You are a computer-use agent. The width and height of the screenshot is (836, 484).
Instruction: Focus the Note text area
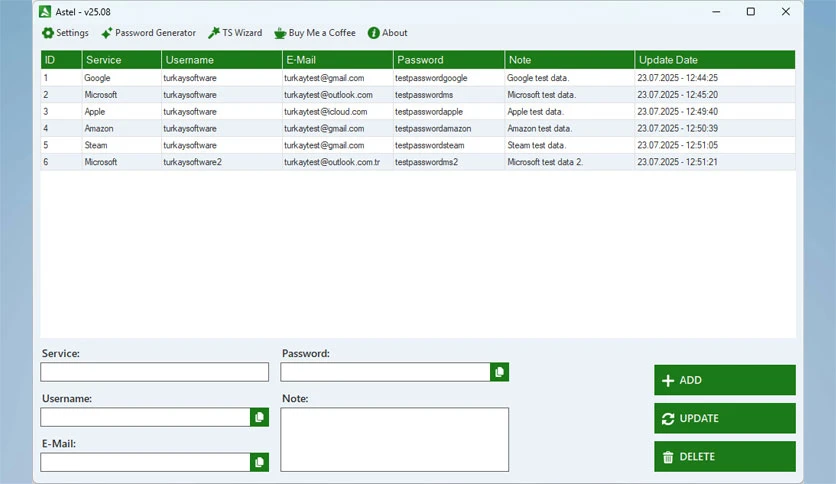(395, 440)
